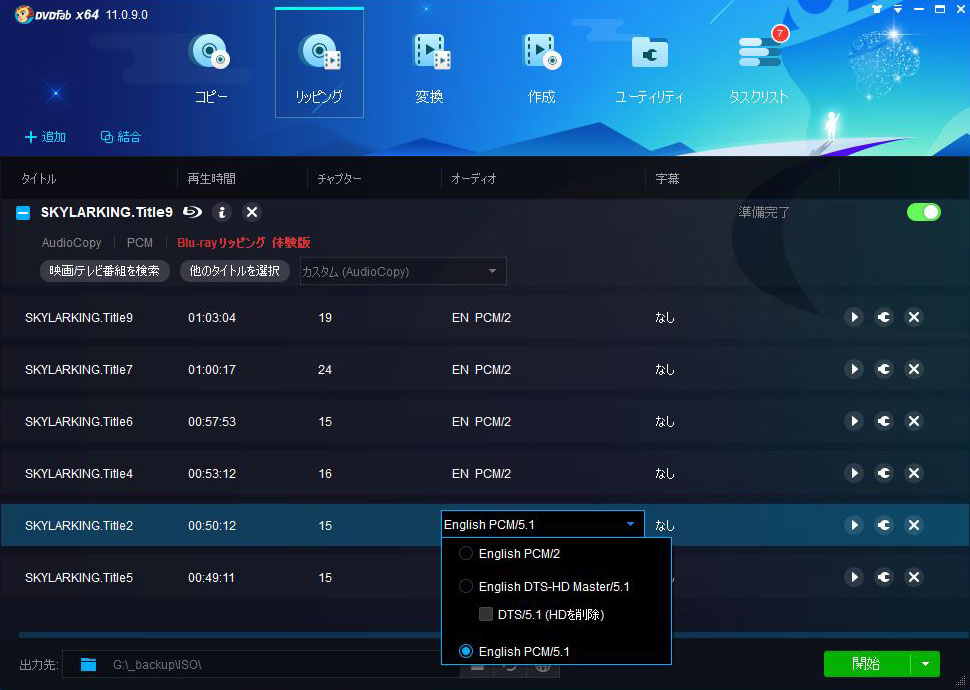Preview SKYLARKING.Title4
Image resolution: width=970 pixels, height=690 pixels.
[x=854, y=473]
